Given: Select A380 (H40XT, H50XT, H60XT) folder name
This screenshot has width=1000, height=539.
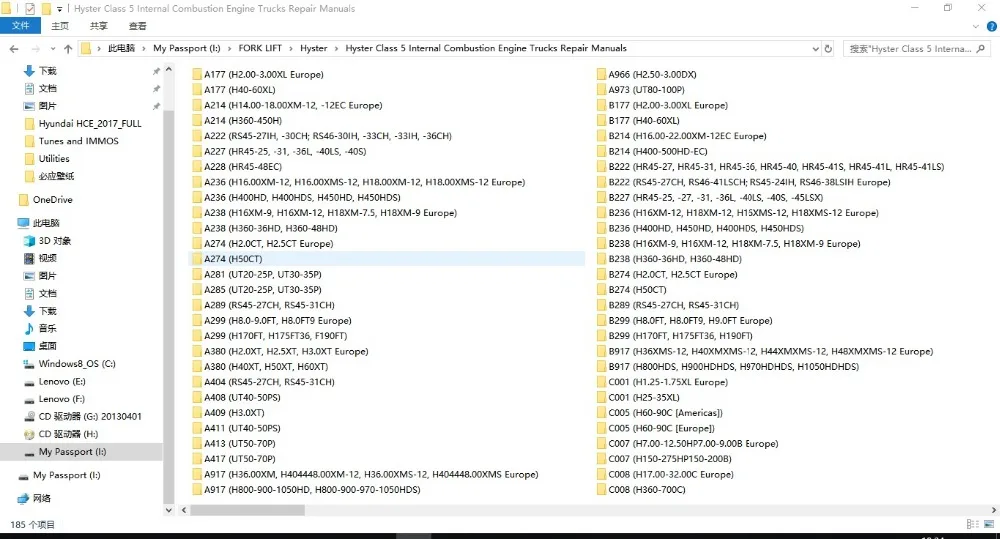Looking at the screenshot, I should click(266, 367).
